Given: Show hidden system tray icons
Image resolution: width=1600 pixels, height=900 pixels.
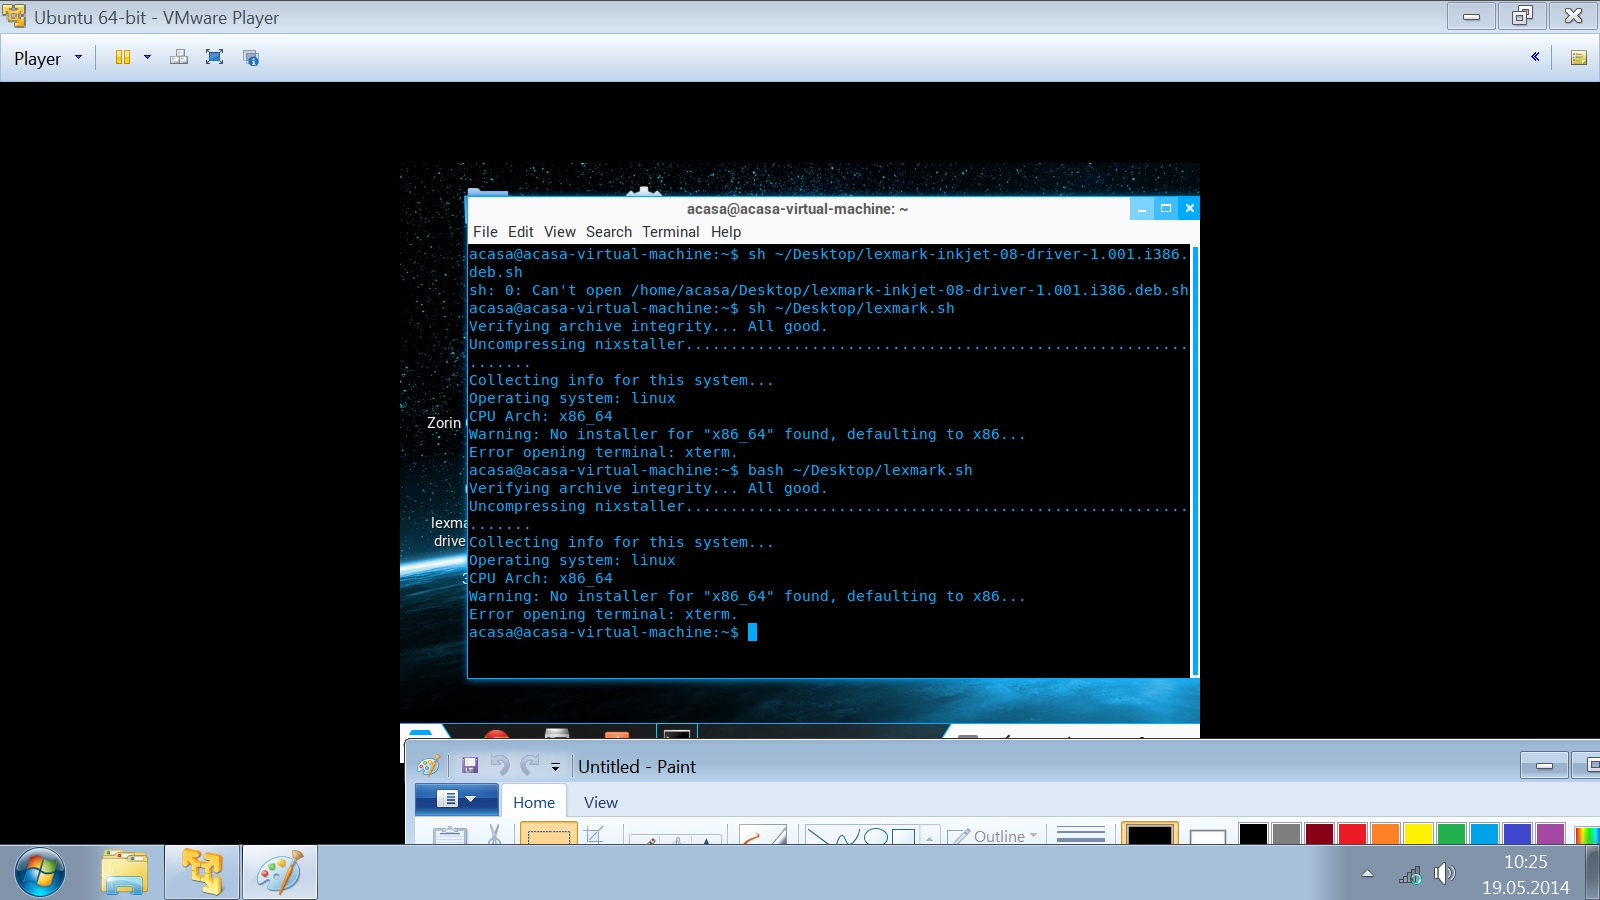Looking at the screenshot, I should click(x=1367, y=874).
